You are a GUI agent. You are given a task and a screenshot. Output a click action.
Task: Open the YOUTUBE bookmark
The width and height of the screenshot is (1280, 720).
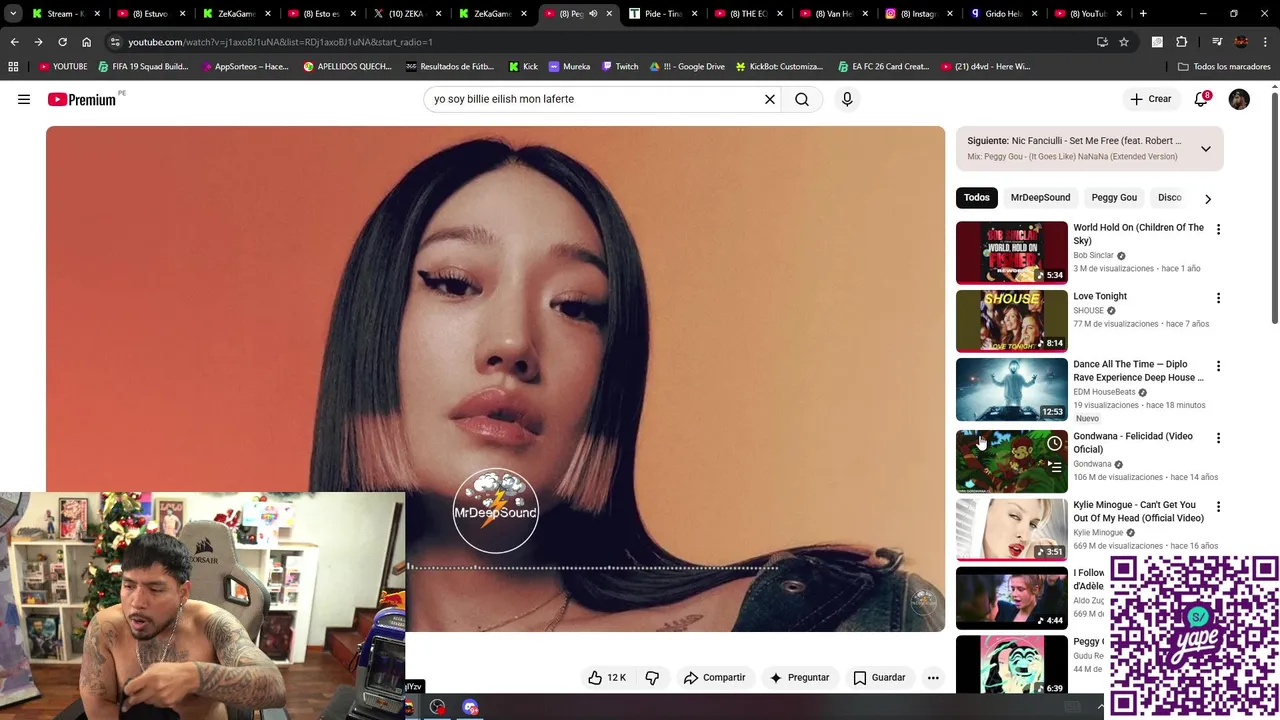click(x=64, y=66)
